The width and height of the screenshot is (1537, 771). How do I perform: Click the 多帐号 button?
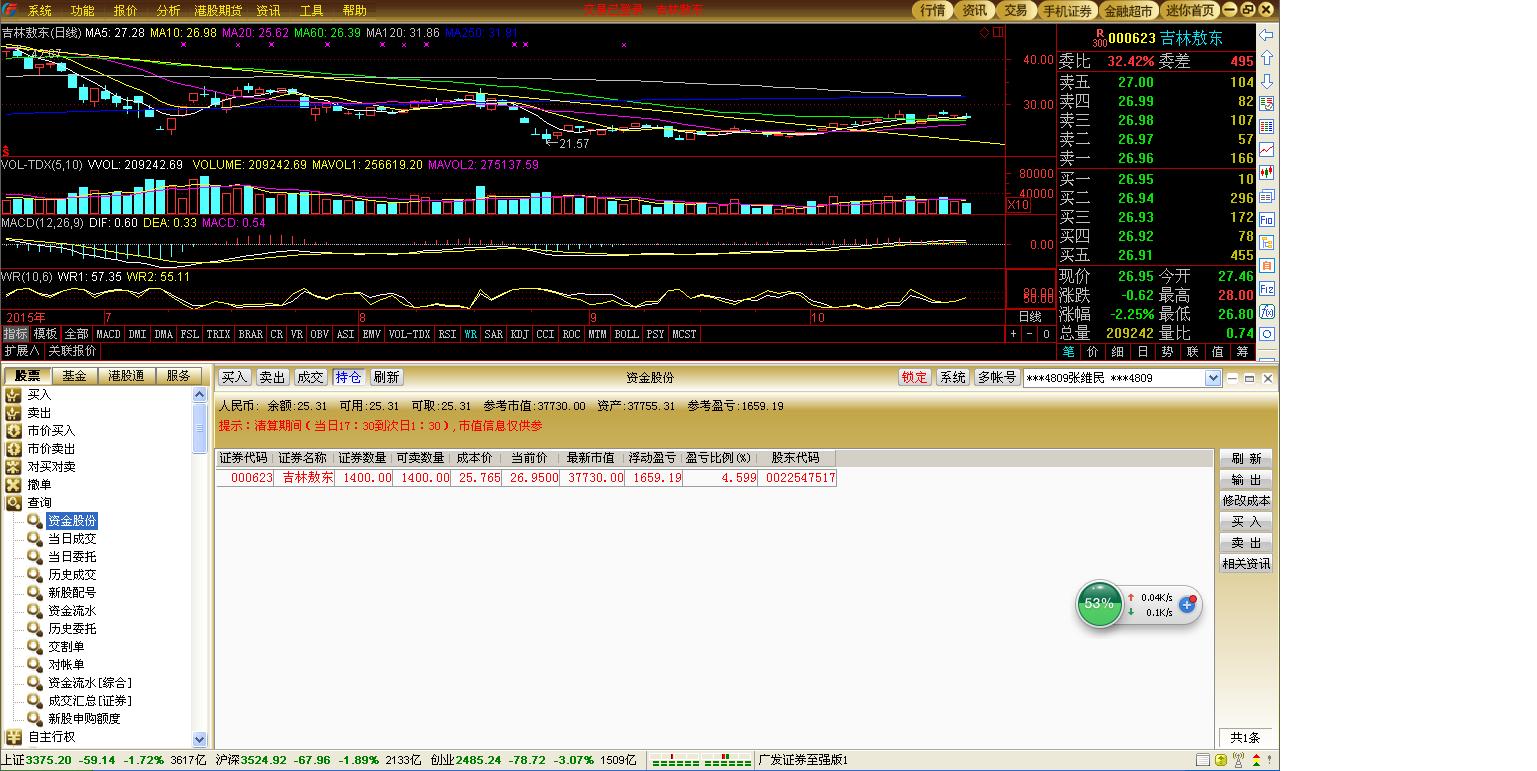click(997, 377)
